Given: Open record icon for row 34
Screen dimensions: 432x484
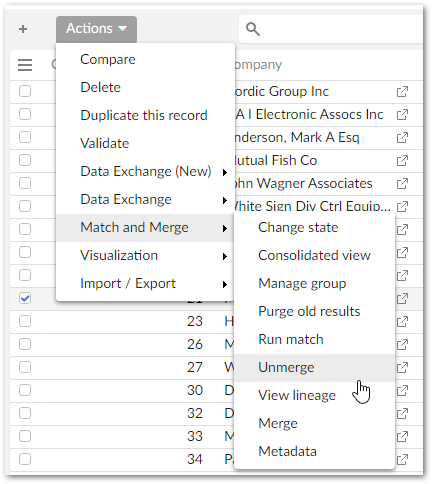Looking at the screenshot, I should [x=402, y=459].
